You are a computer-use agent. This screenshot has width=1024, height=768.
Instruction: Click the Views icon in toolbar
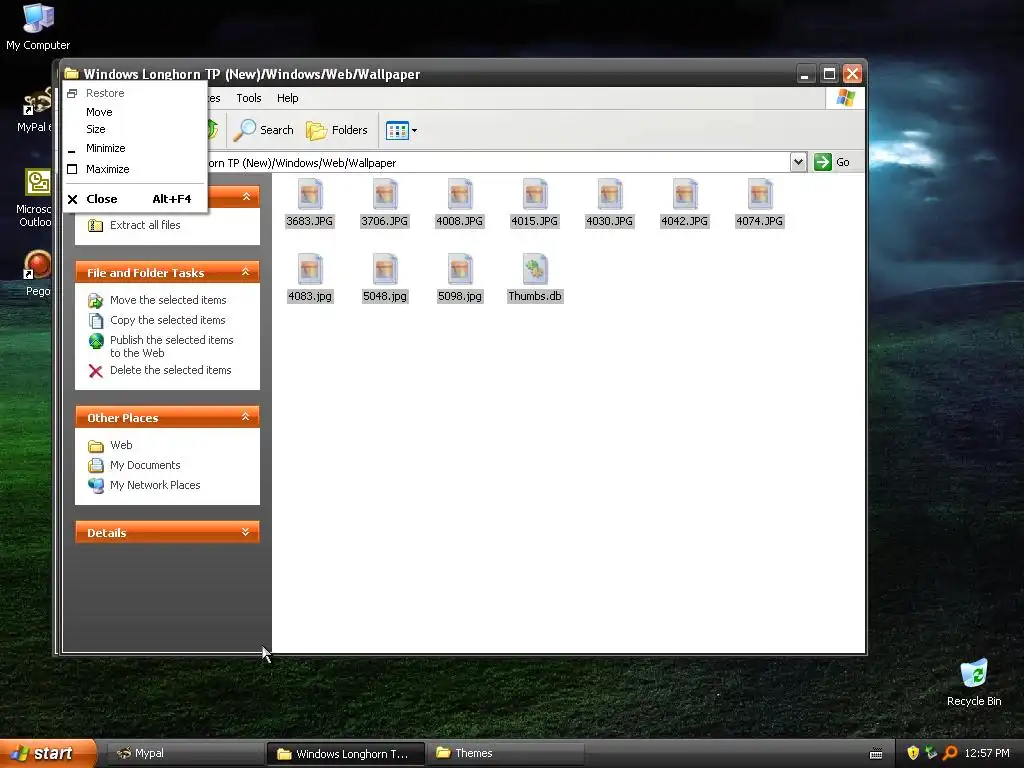[397, 131]
